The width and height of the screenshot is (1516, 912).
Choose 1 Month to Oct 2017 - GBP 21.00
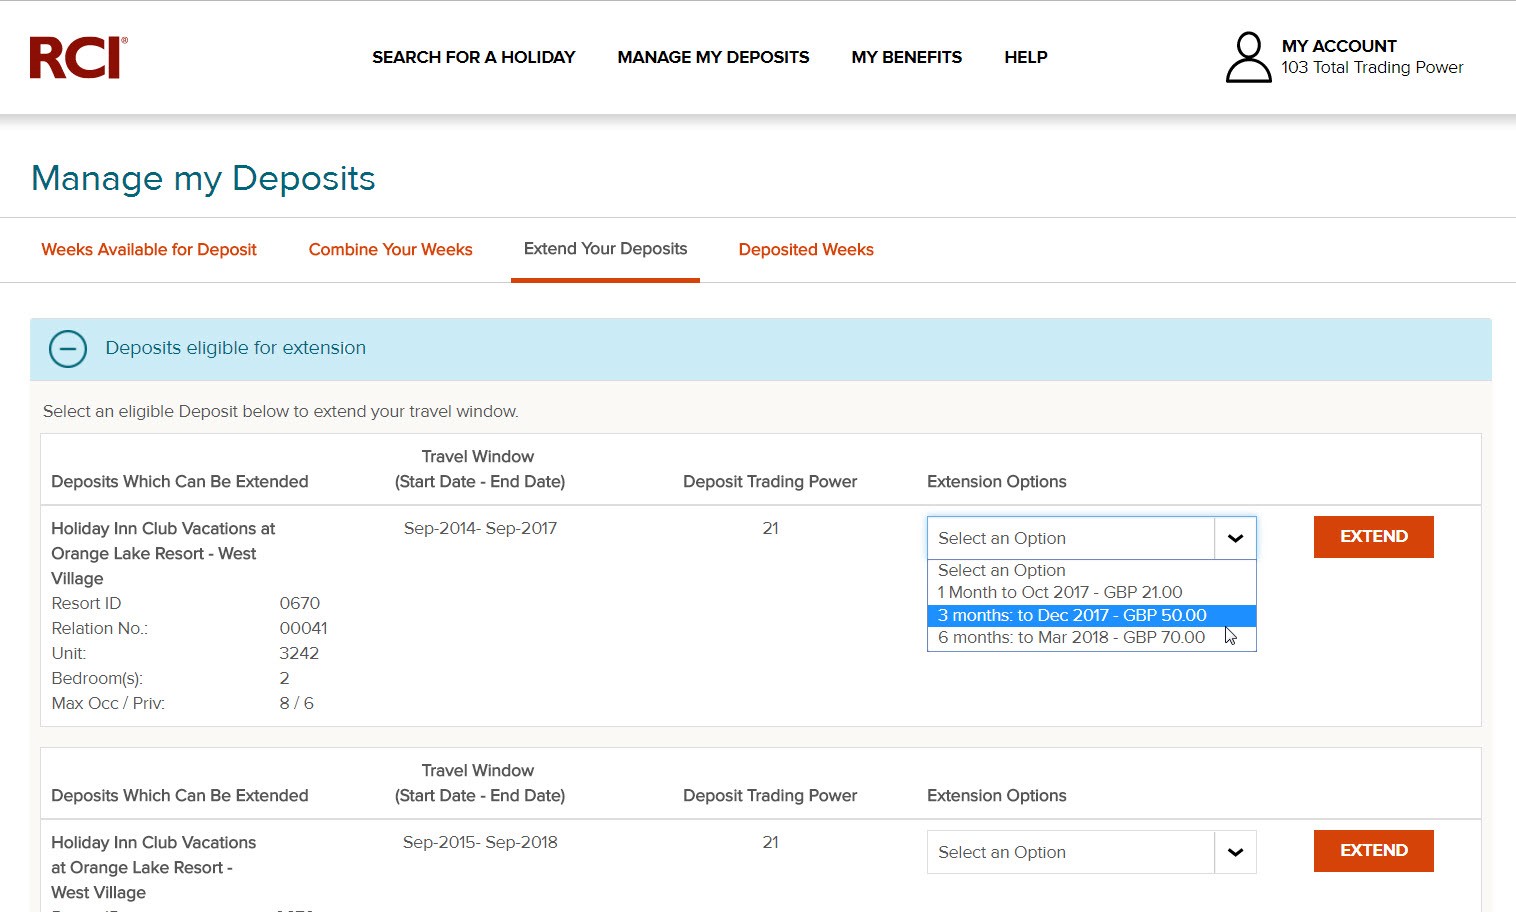[1091, 592]
